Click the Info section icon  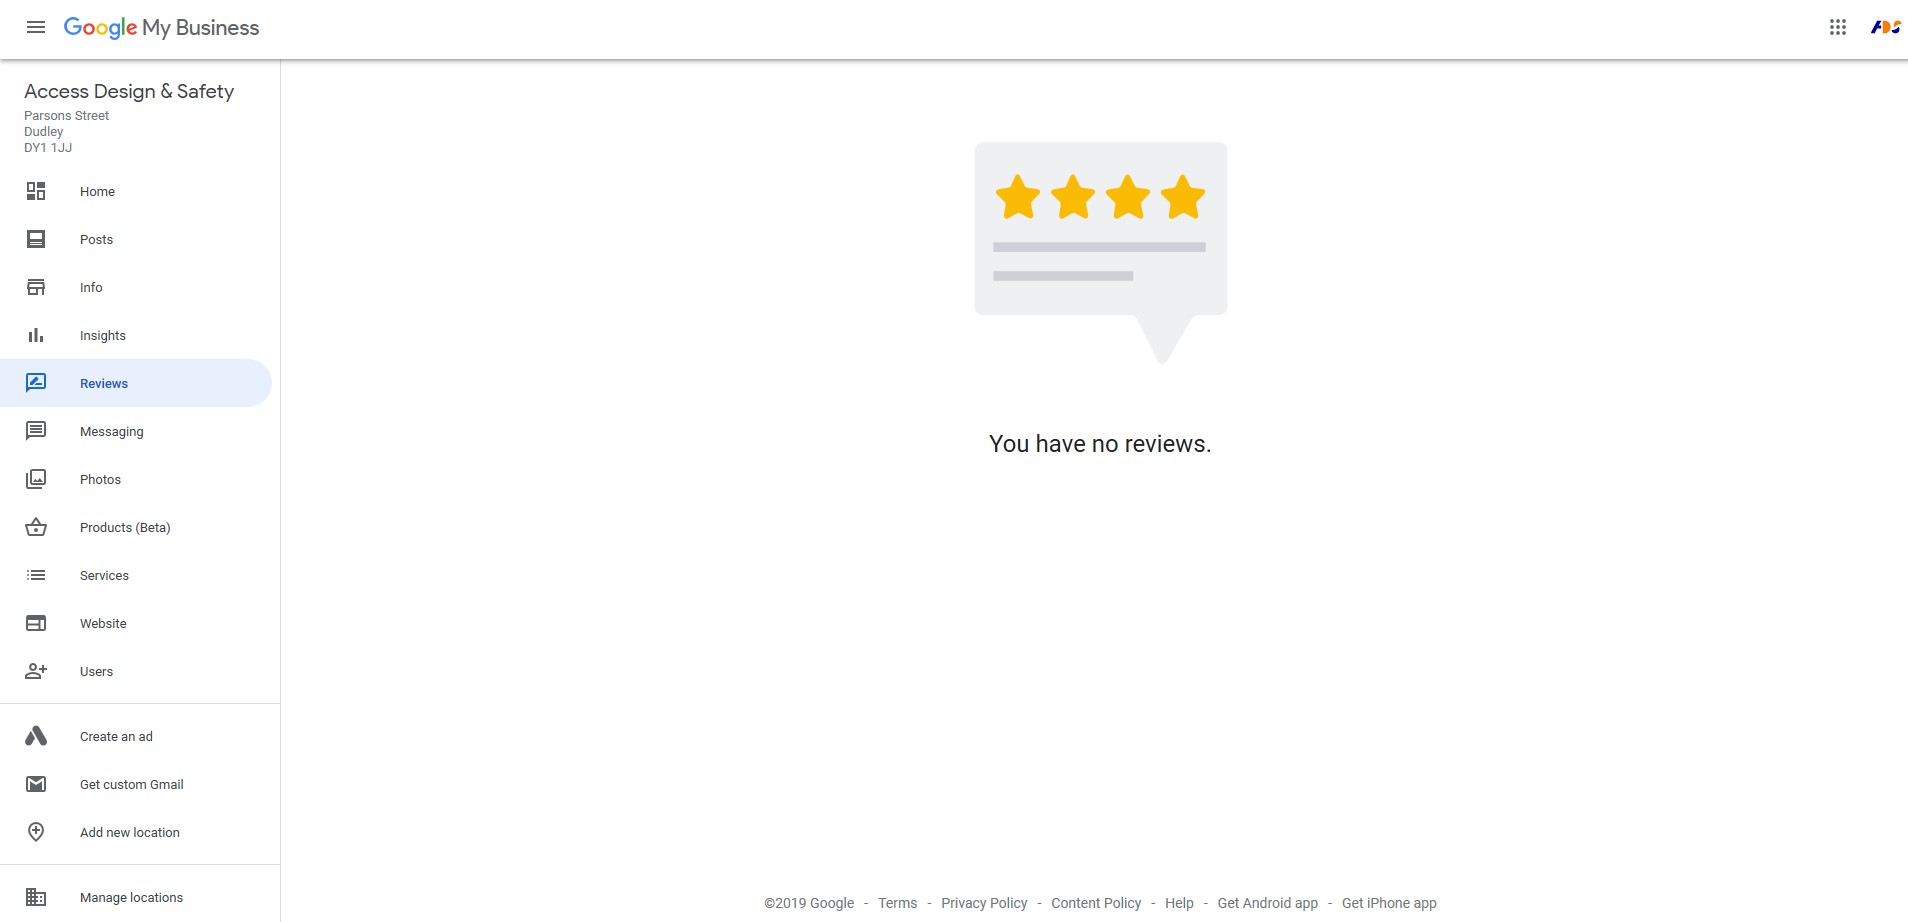coord(36,287)
